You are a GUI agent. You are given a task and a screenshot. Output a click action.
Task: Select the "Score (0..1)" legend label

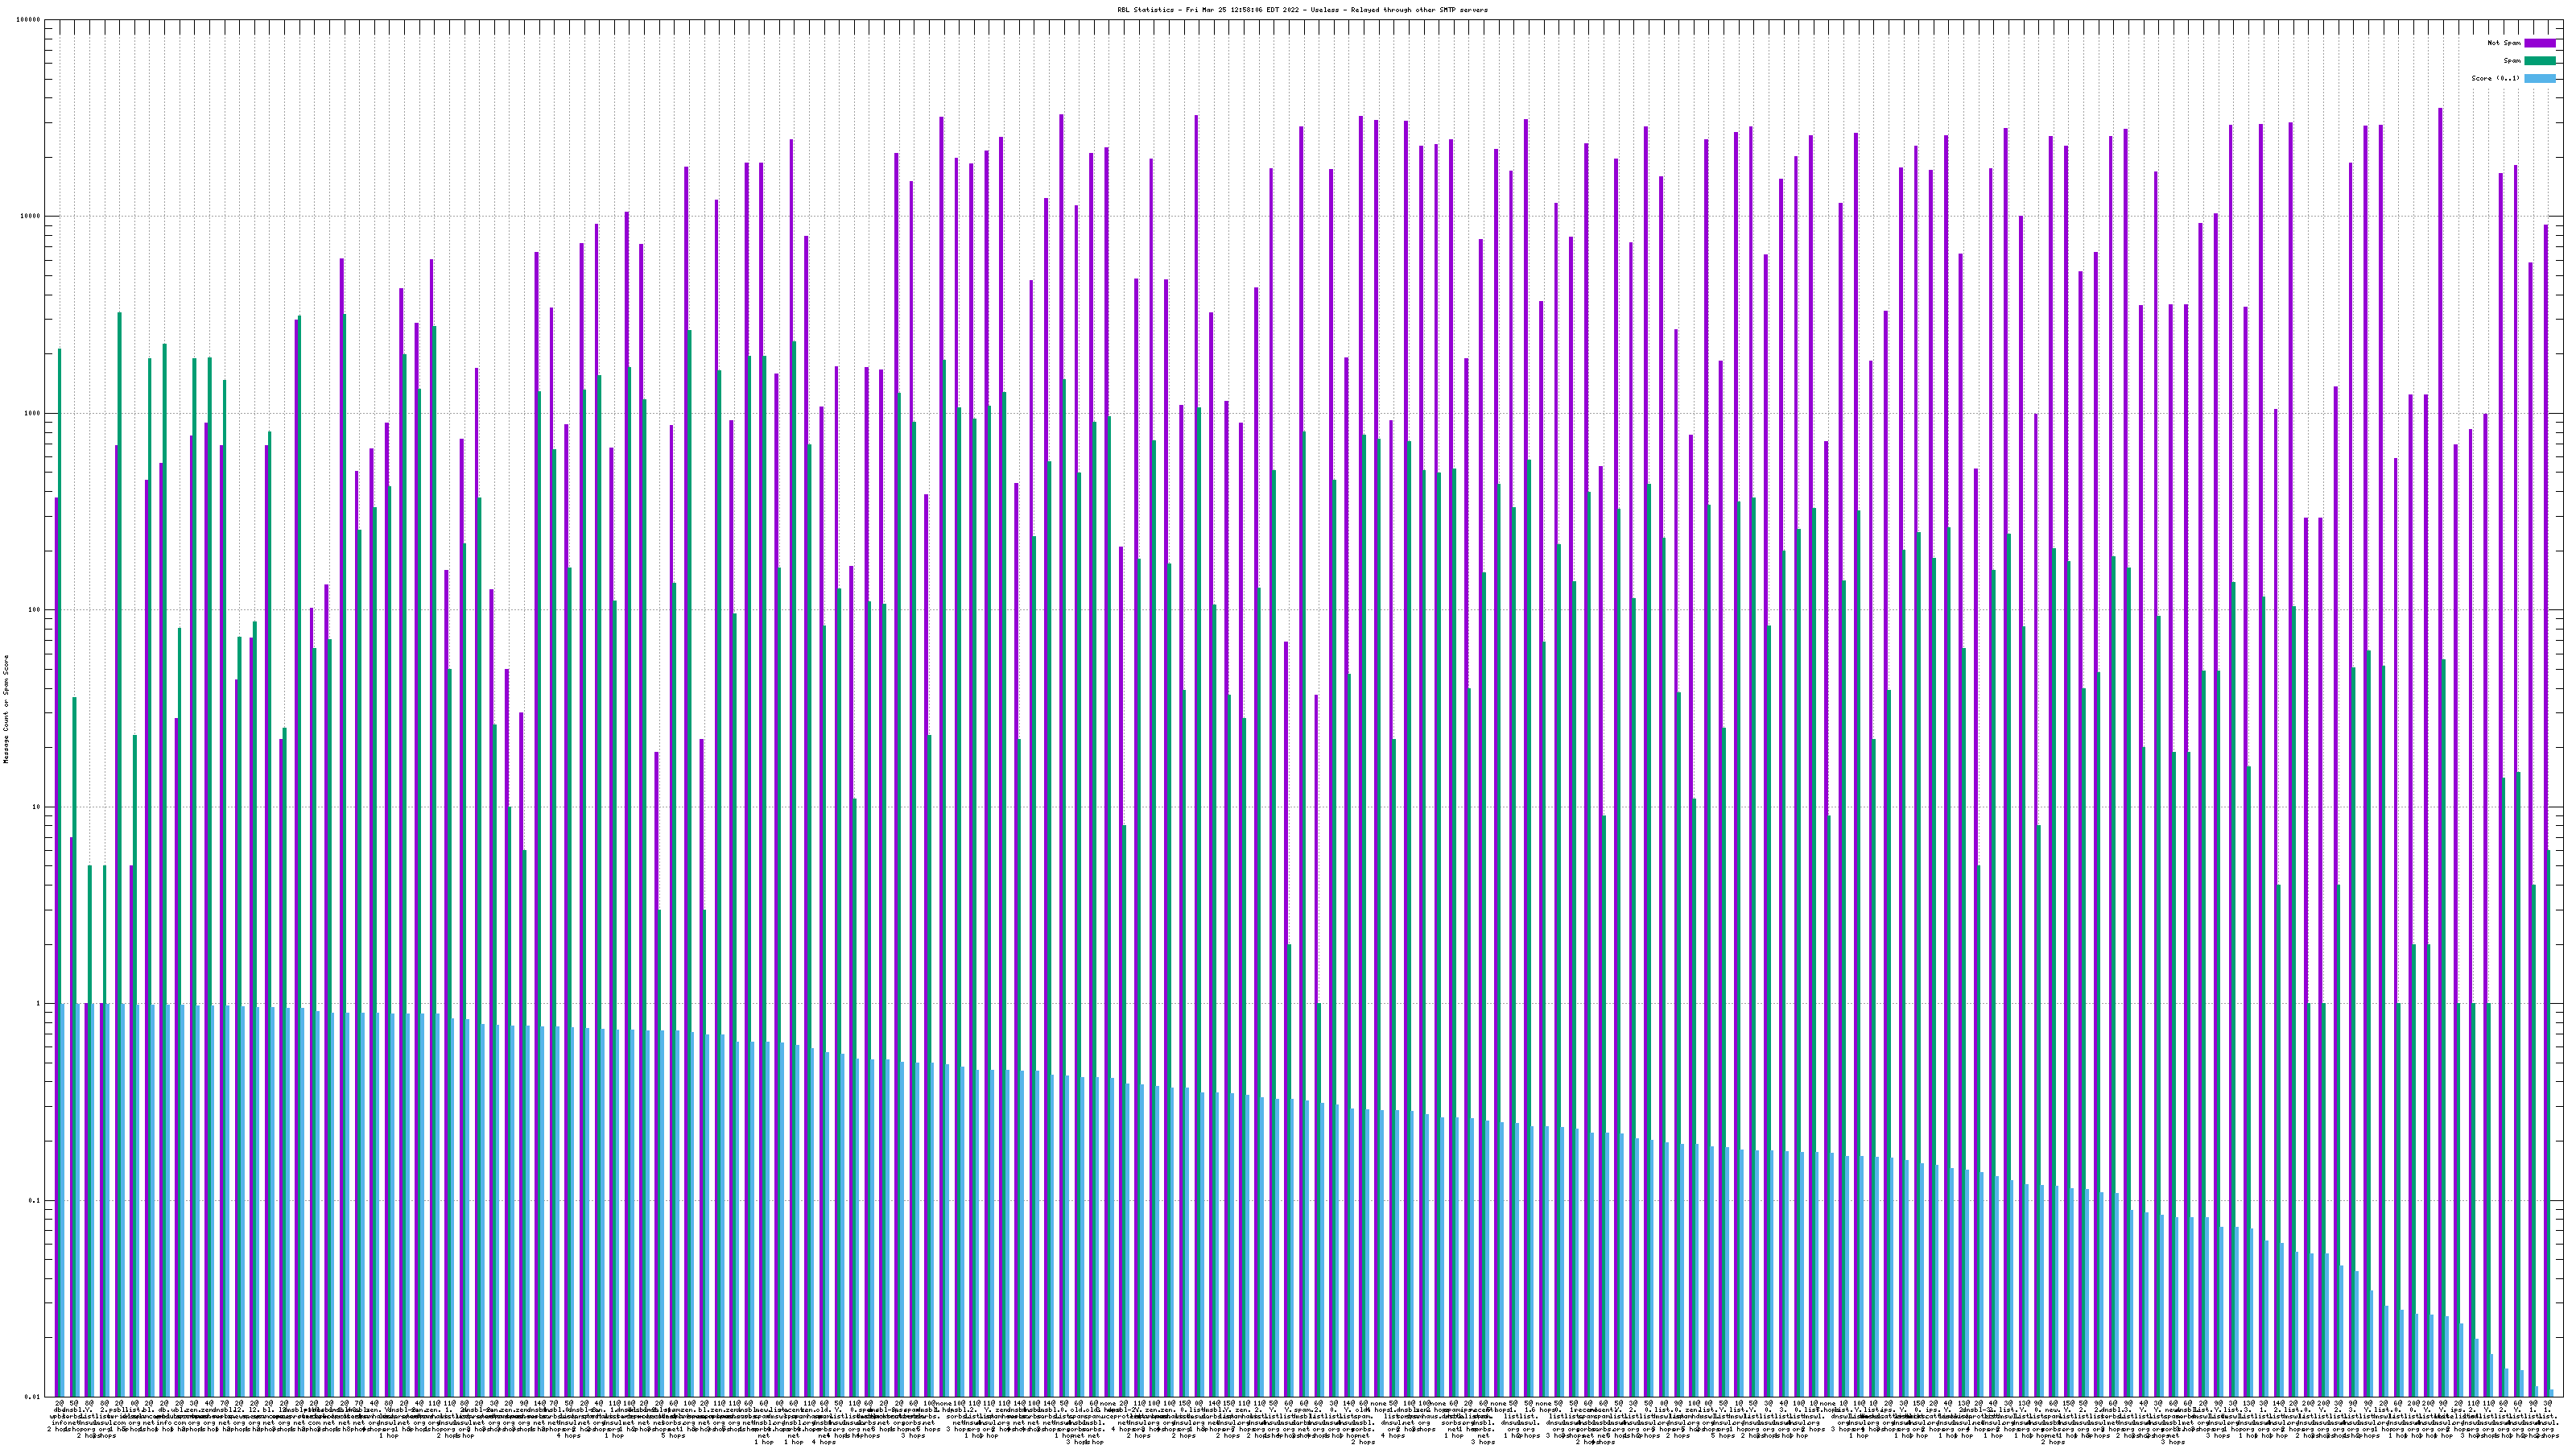[2495, 78]
